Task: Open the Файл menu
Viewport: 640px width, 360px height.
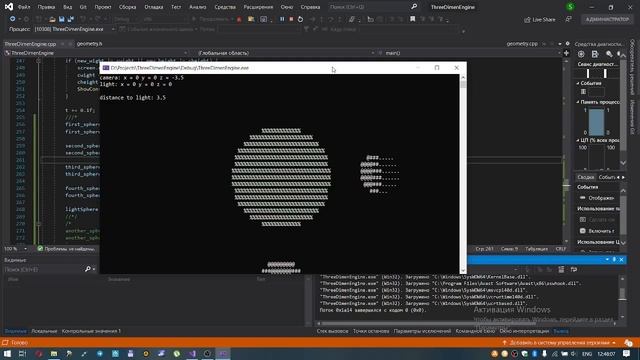Action: pos(24,7)
